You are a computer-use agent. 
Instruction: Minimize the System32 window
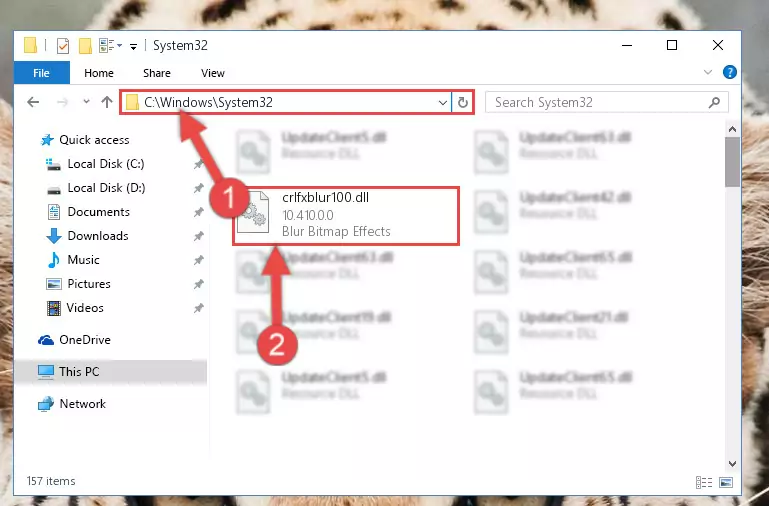tap(627, 46)
